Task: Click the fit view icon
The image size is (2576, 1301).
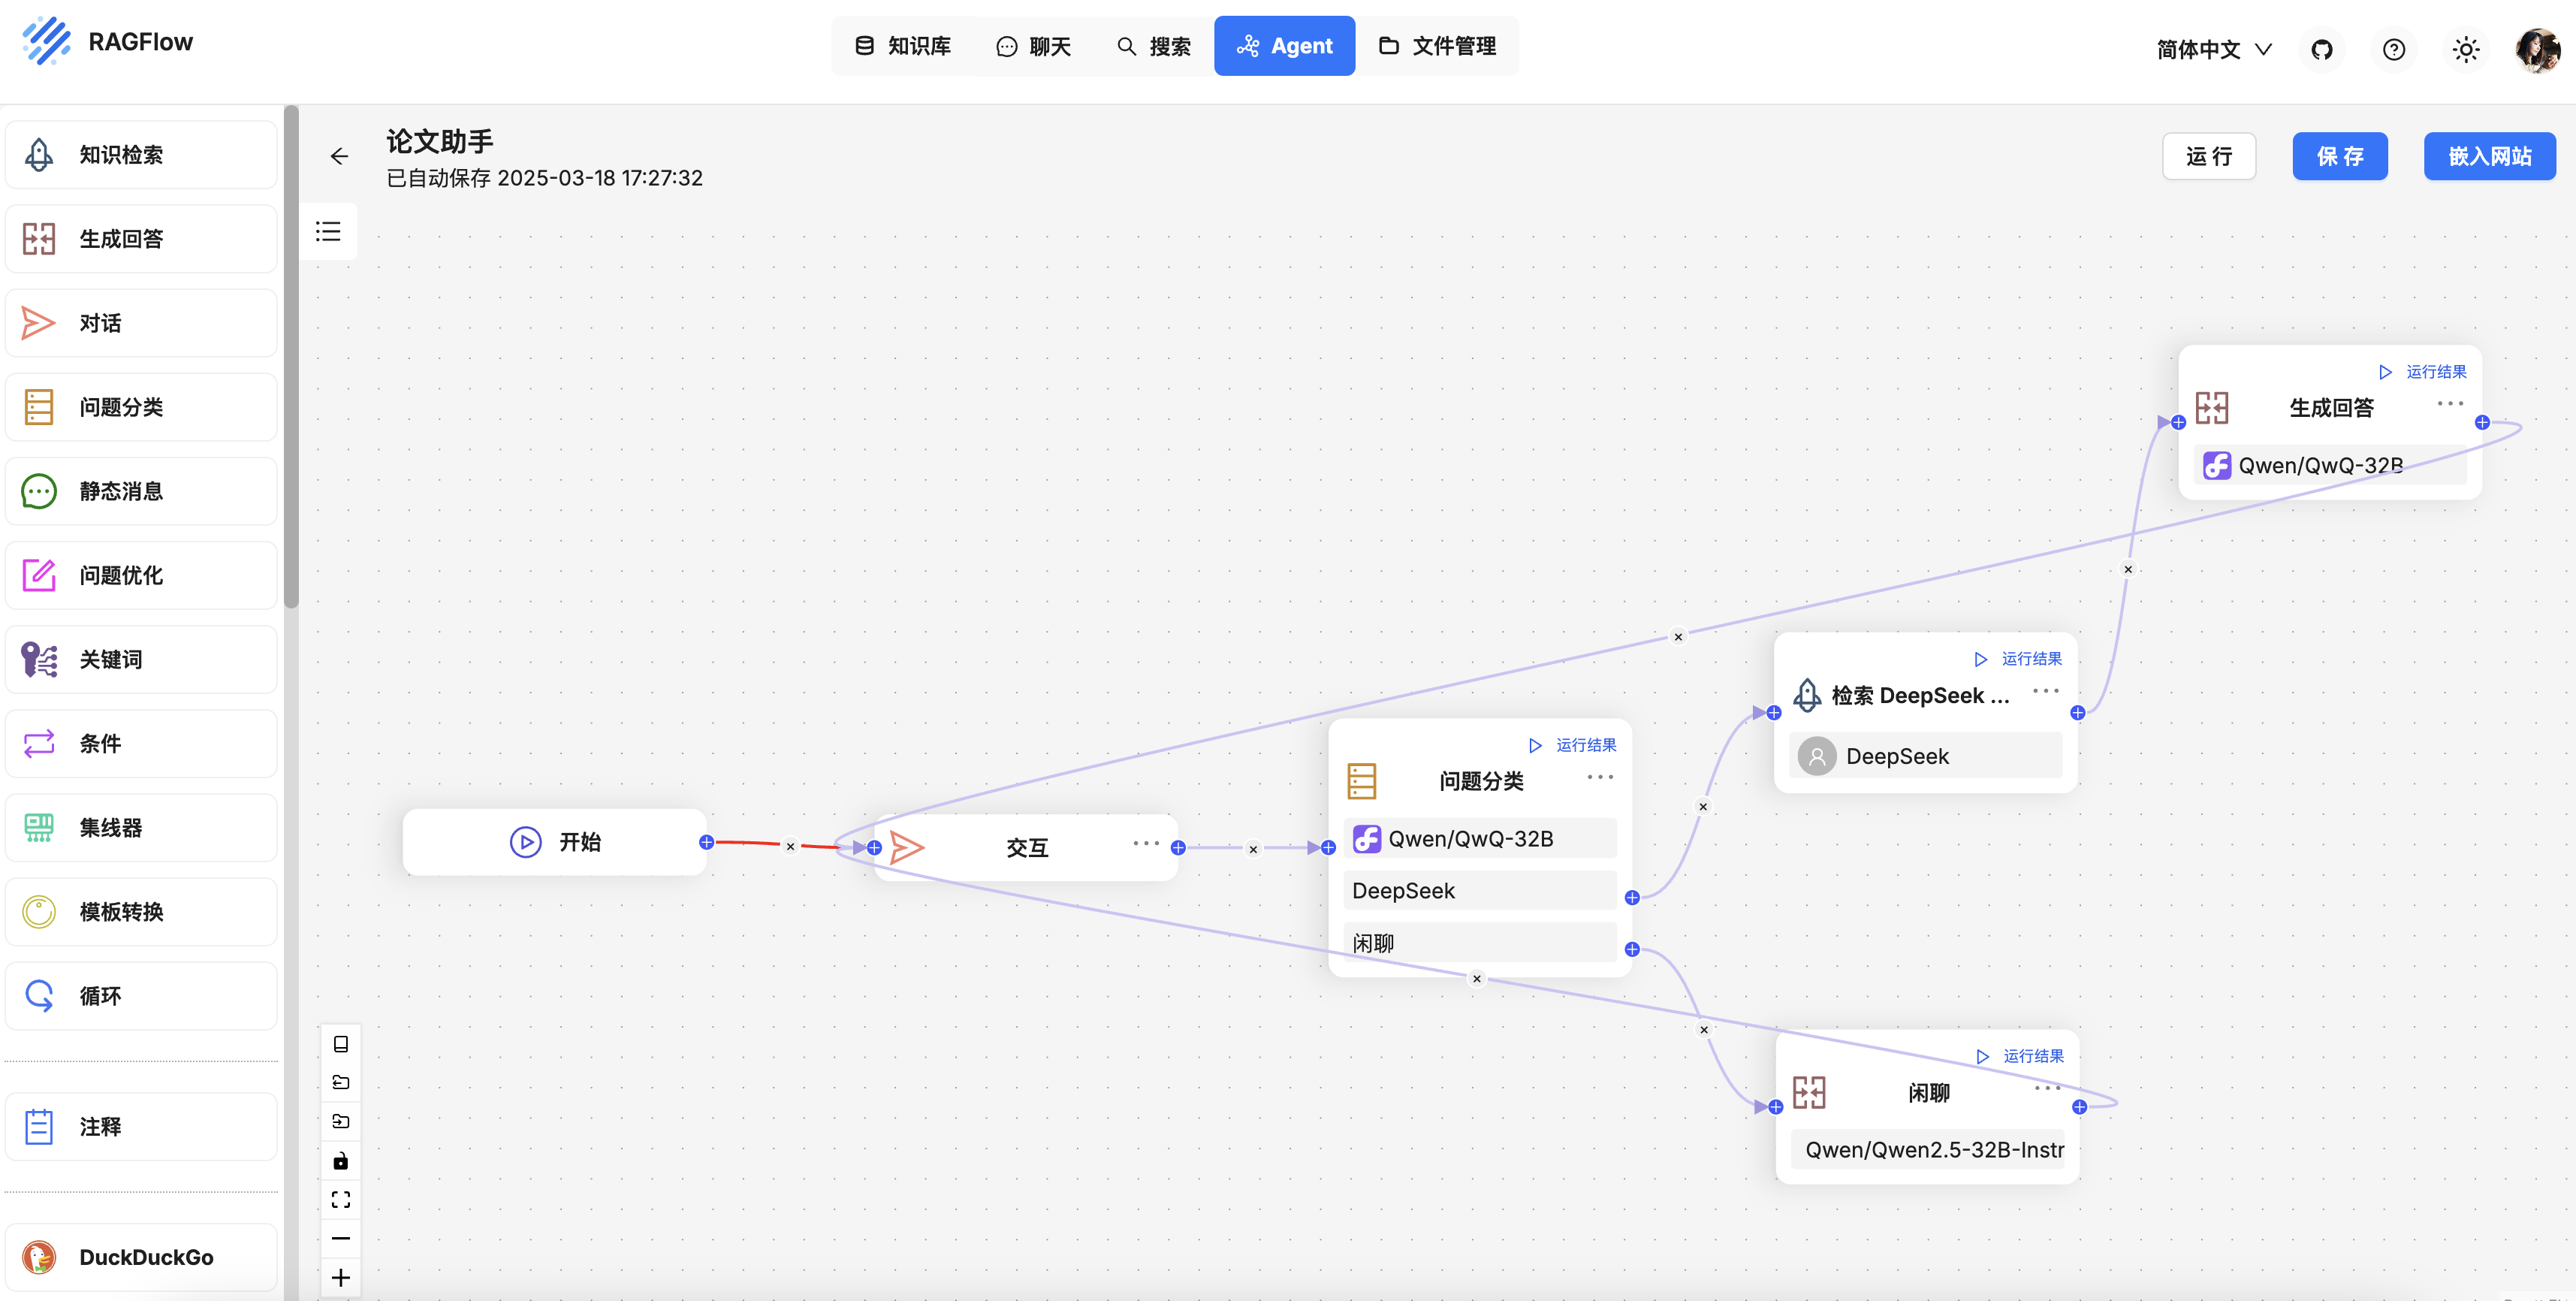Action: click(340, 1199)
